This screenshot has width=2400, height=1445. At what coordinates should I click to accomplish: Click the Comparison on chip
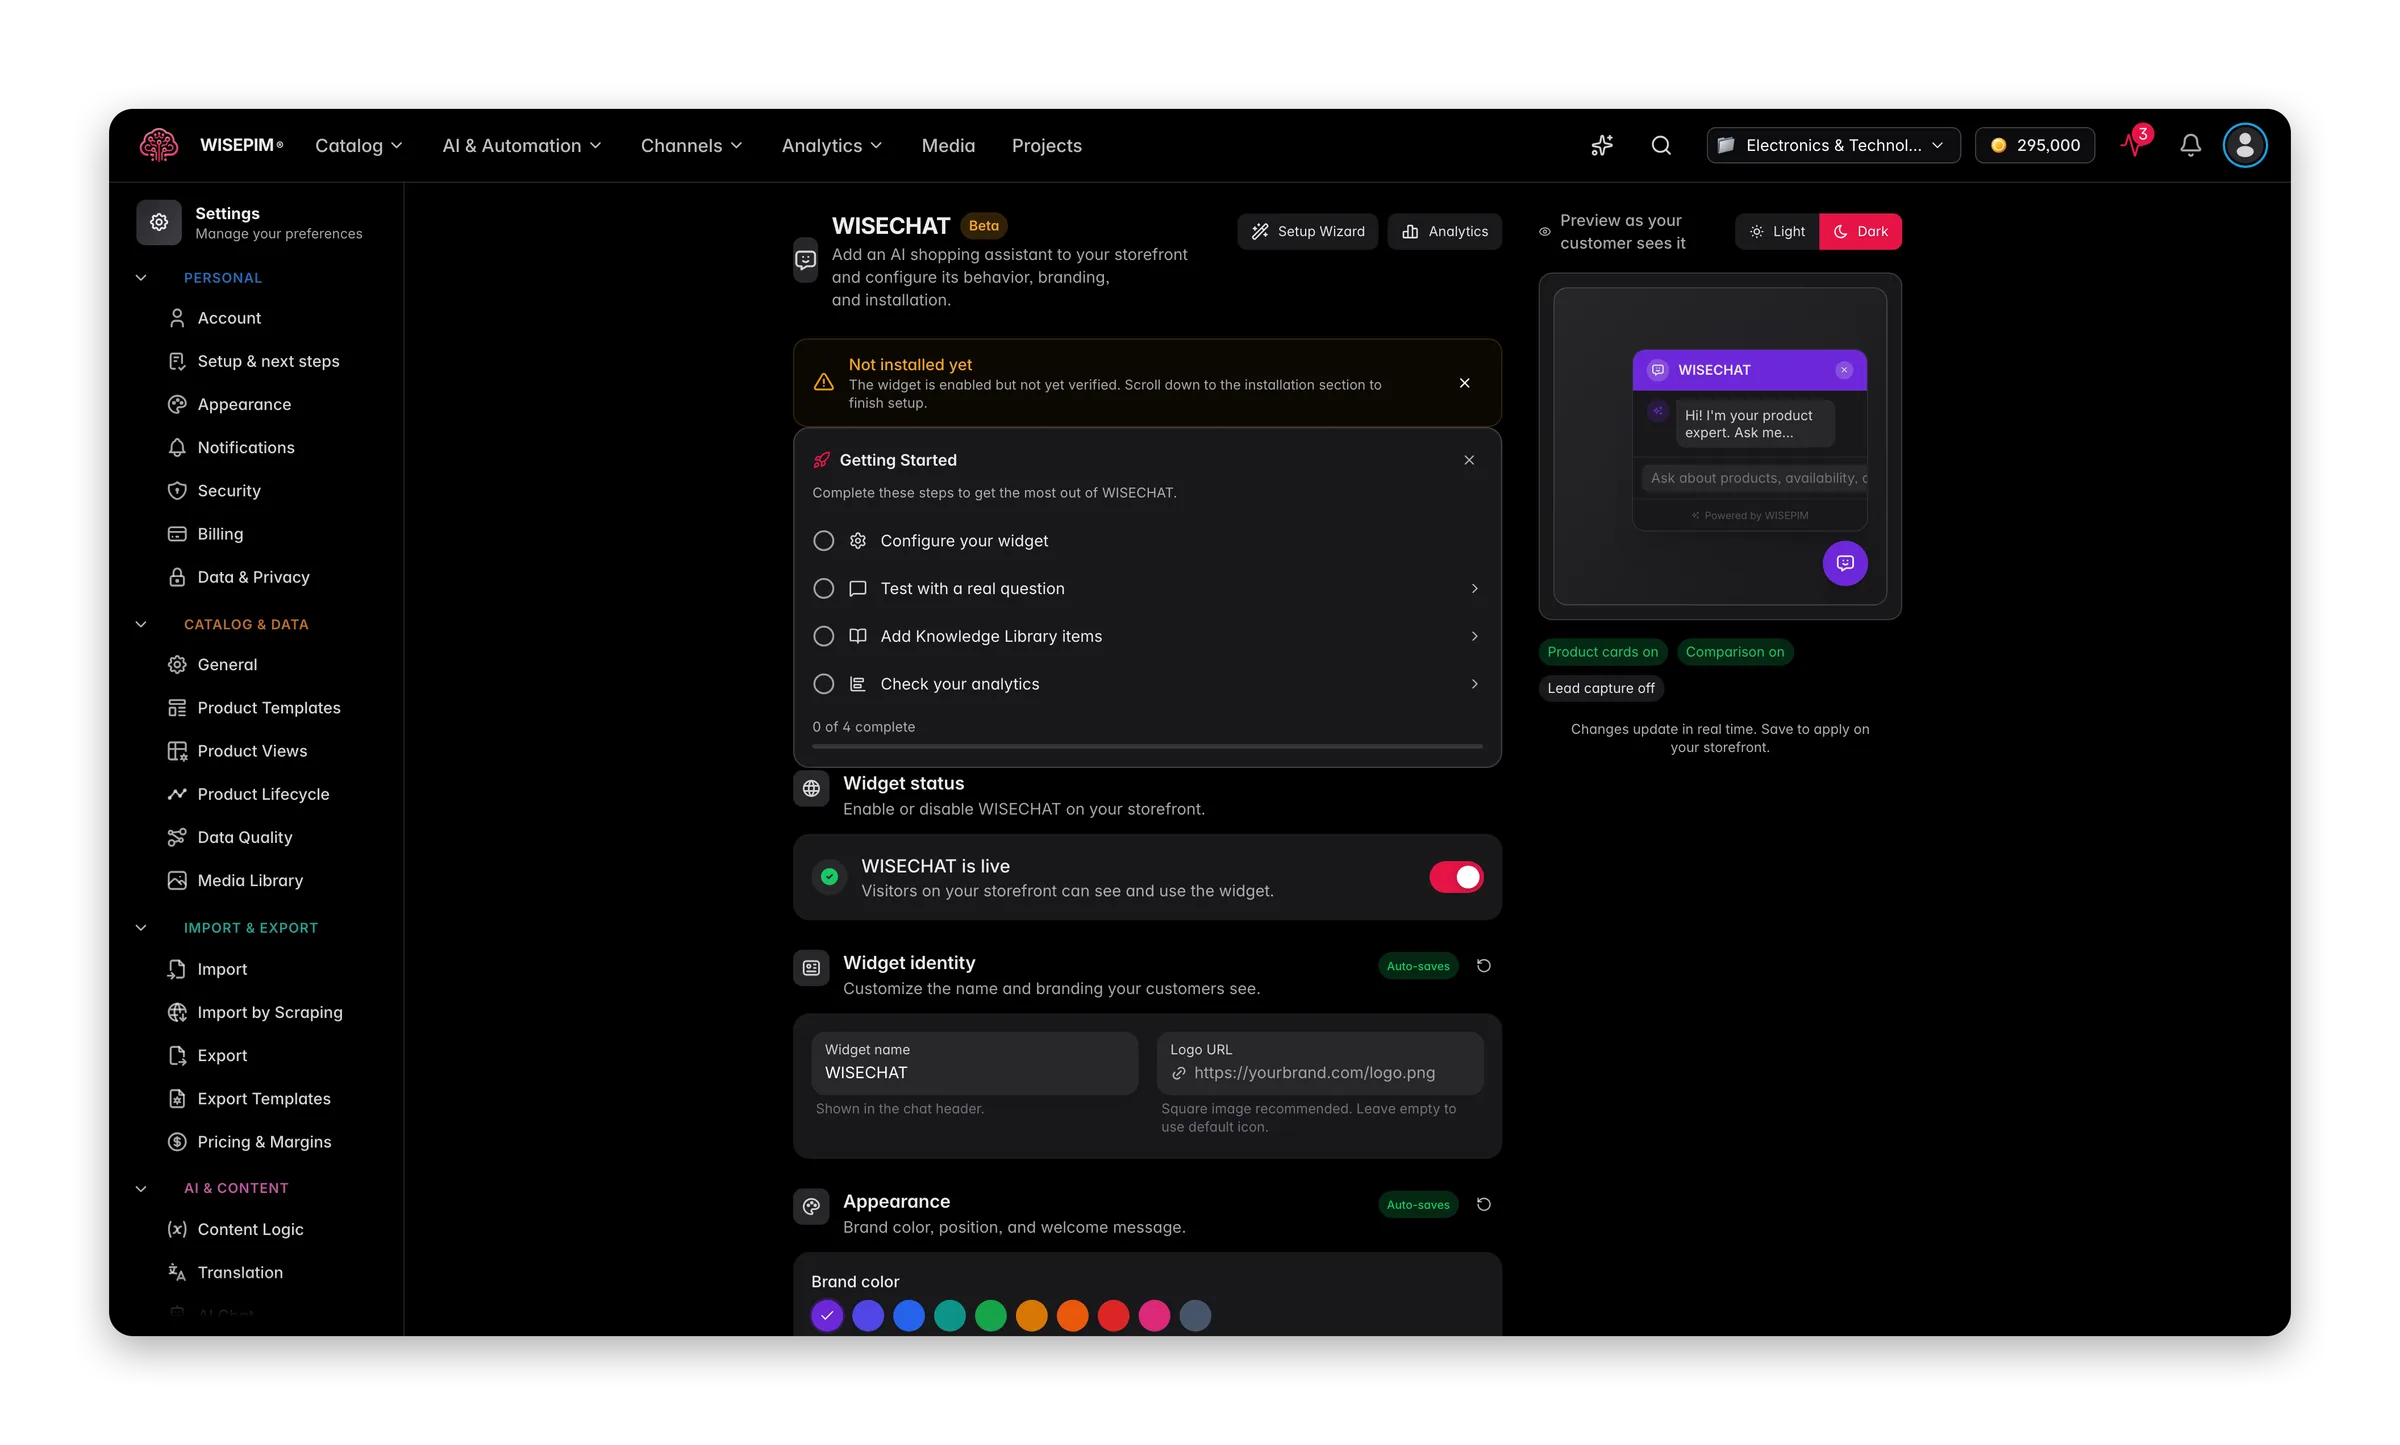coord(1735,652)
